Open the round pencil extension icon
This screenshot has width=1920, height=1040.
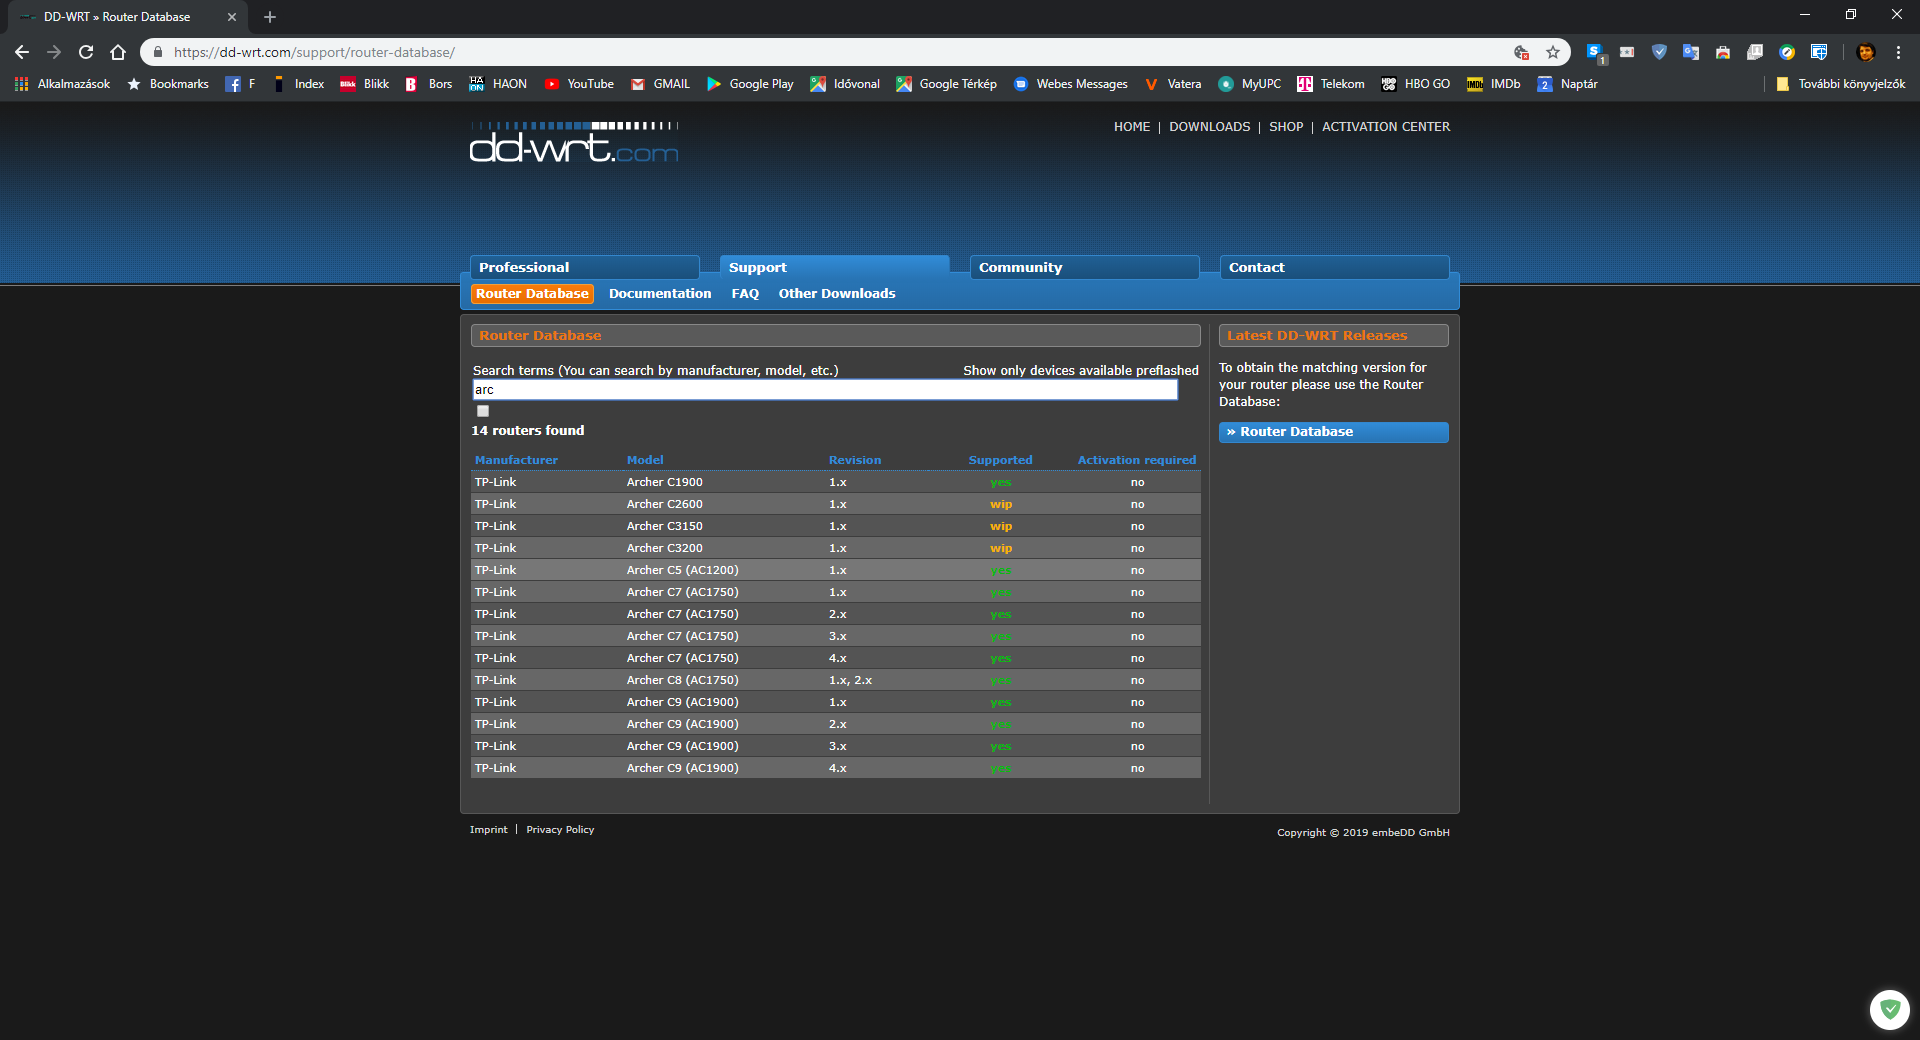1787,52
